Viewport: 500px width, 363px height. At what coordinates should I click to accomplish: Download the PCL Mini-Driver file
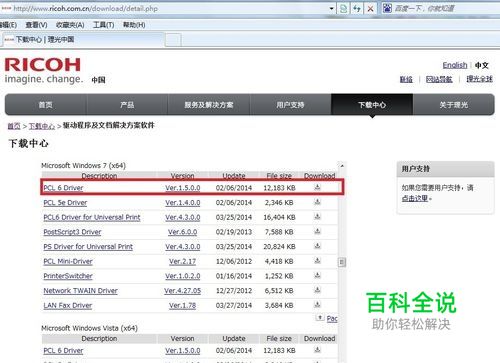click(x=317, y=260)
